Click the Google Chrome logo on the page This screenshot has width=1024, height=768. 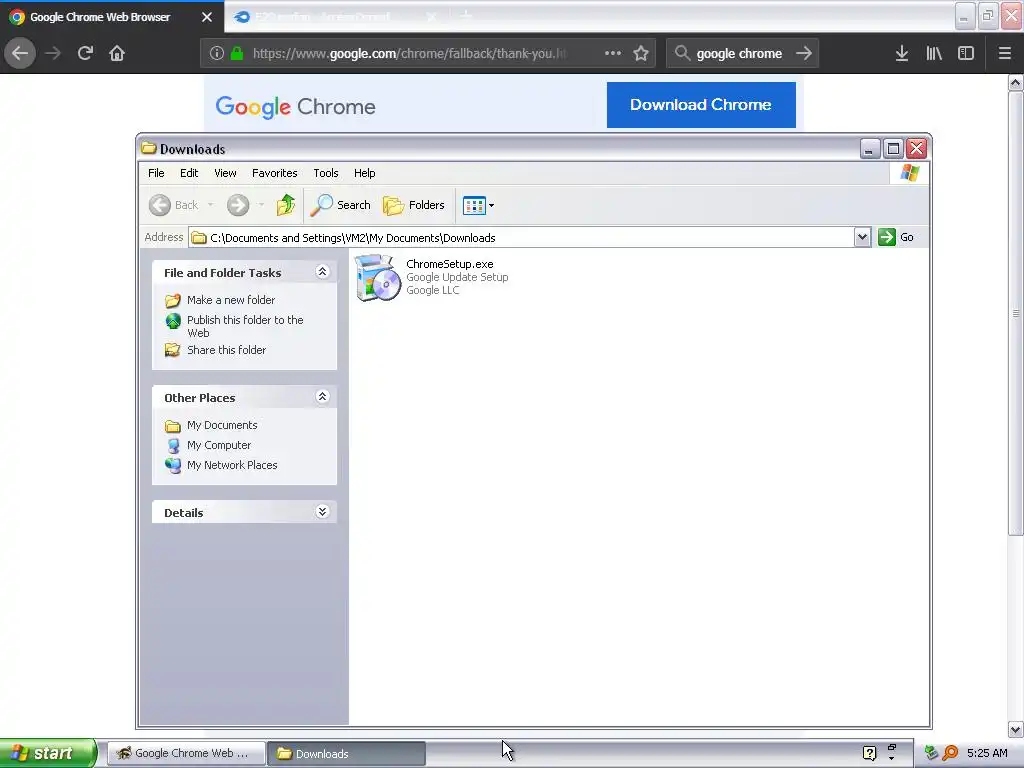(x=295, y=106)
